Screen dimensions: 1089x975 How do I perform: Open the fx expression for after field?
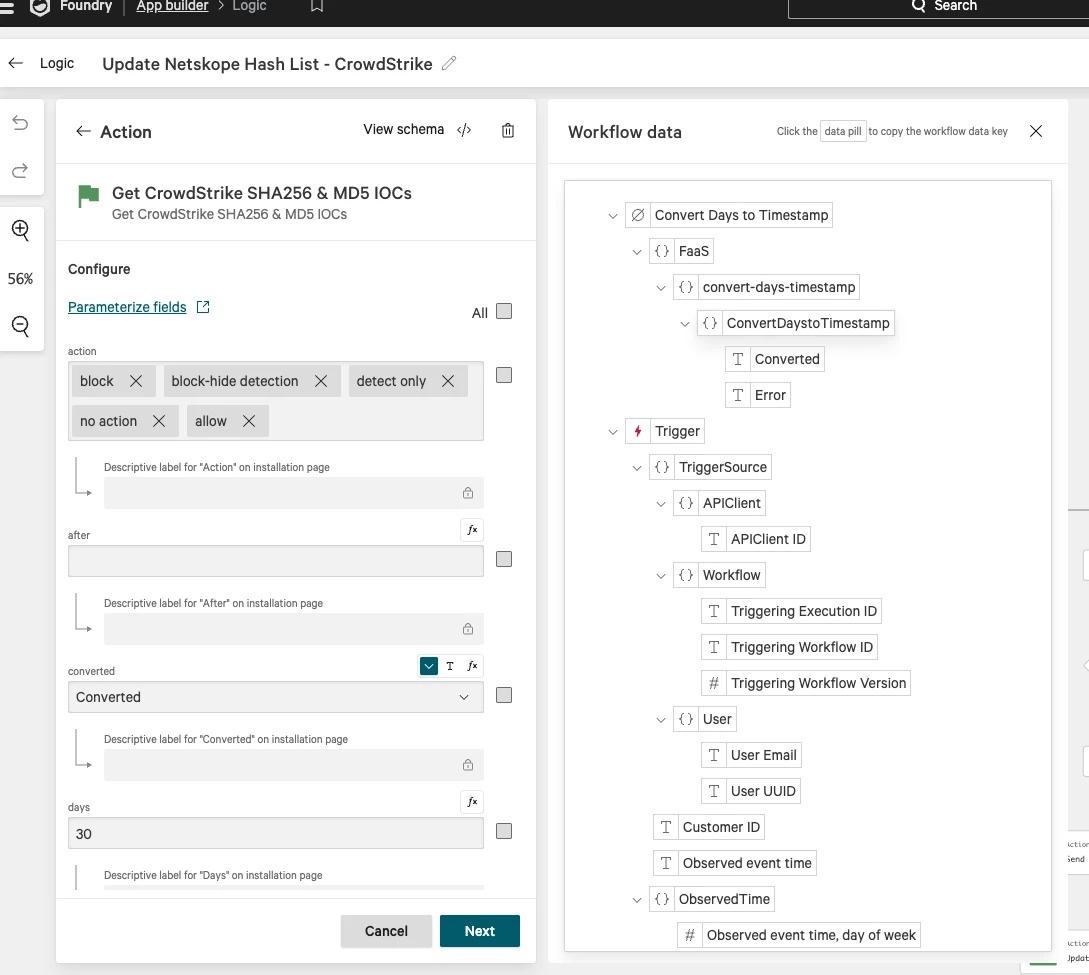[472, 530]
